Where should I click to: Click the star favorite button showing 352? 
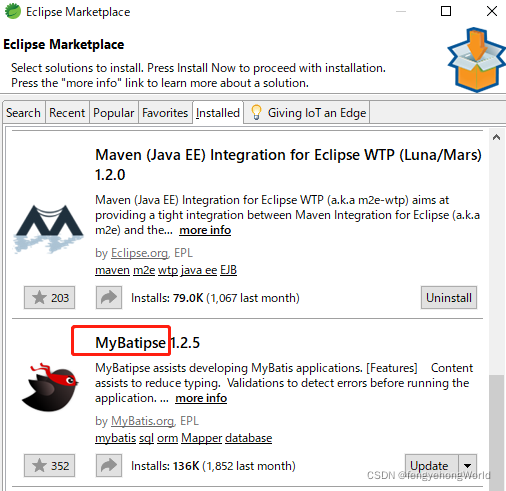click(x=49, y=465)
